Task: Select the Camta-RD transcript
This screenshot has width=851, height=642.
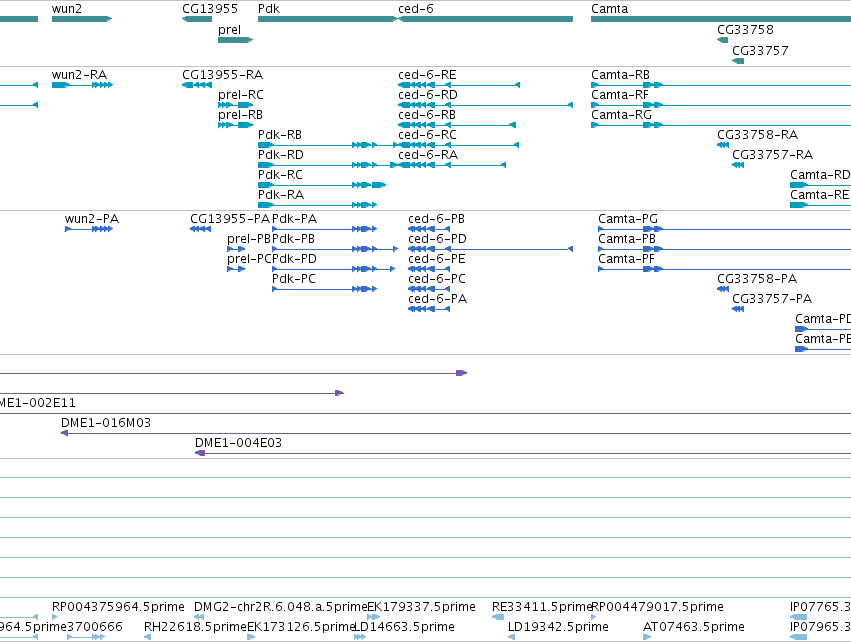Action: pos(821,185)
